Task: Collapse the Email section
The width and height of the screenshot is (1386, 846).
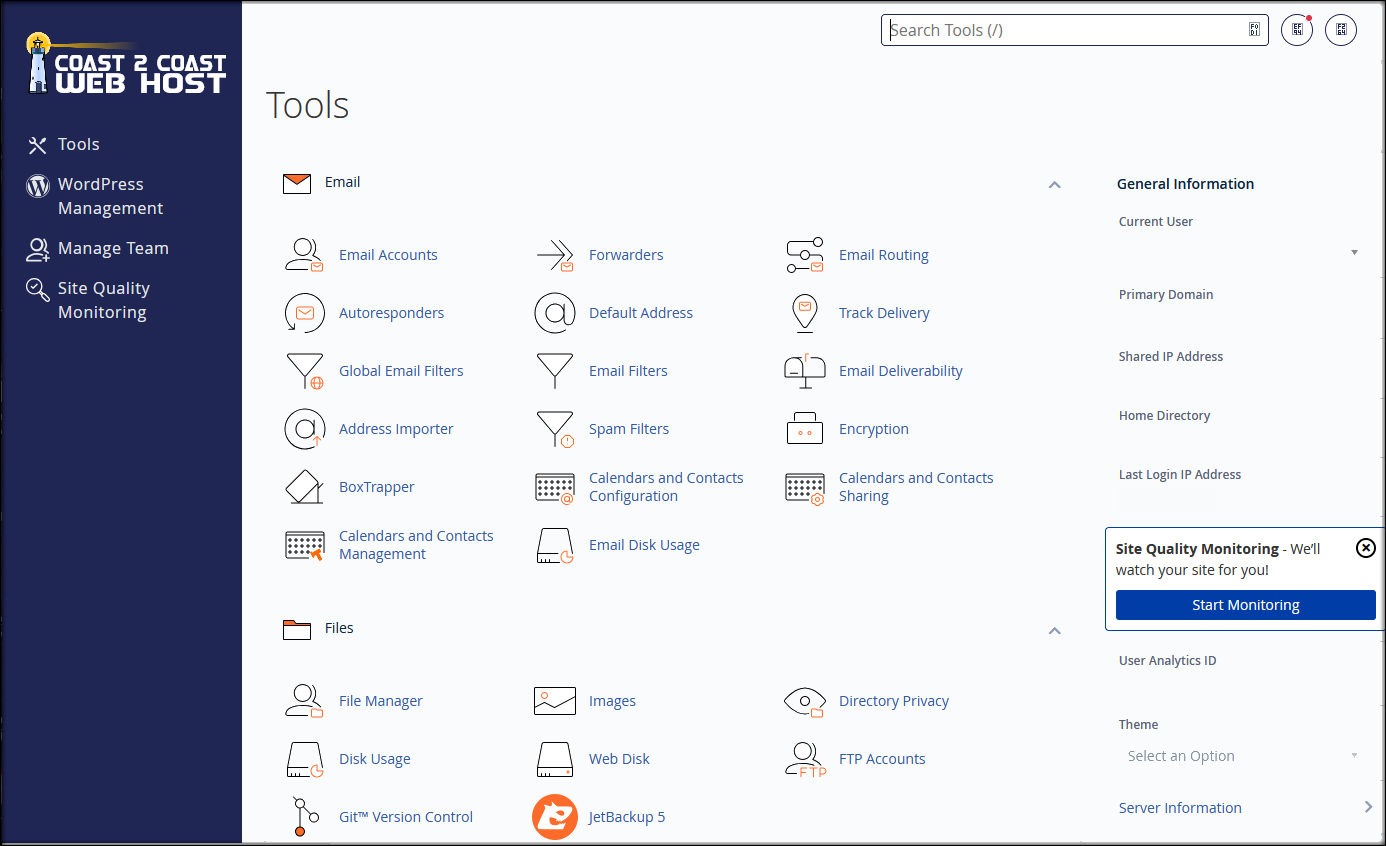Action: click(1054, 185)
